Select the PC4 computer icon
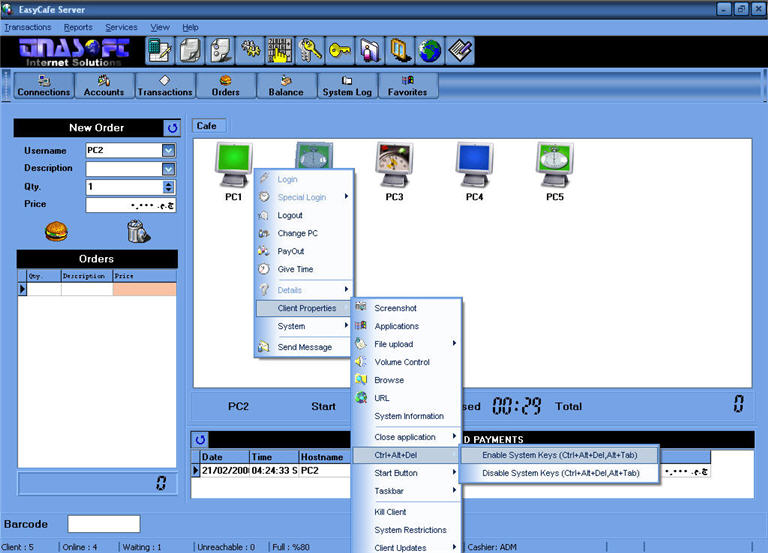 click(x=474, y=166)
